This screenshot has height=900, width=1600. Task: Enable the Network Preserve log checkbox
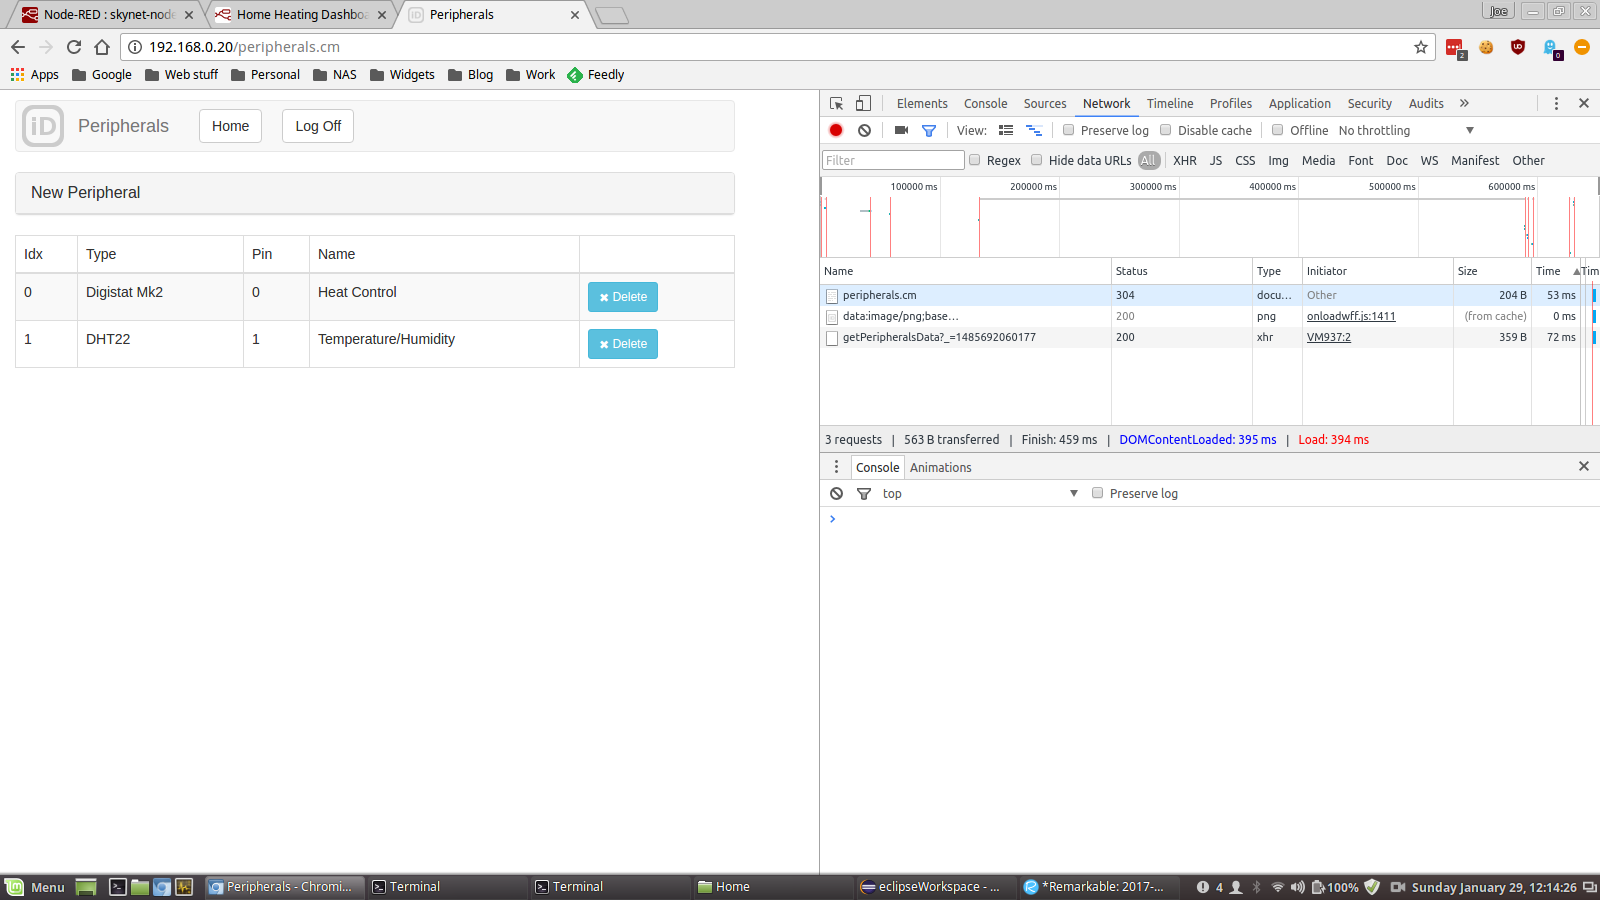click(x=1069, y=130)
